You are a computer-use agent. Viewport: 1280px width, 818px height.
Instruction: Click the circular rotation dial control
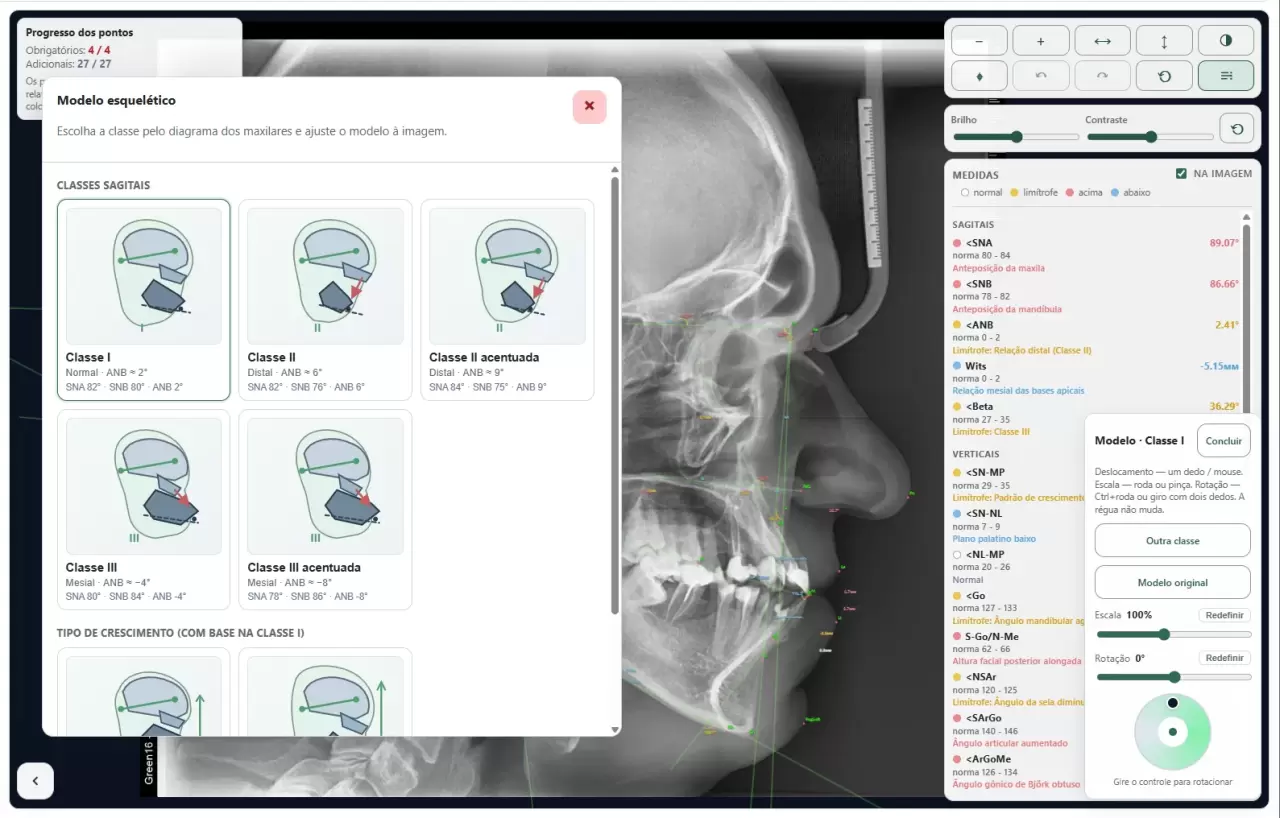click(1172, 732)
